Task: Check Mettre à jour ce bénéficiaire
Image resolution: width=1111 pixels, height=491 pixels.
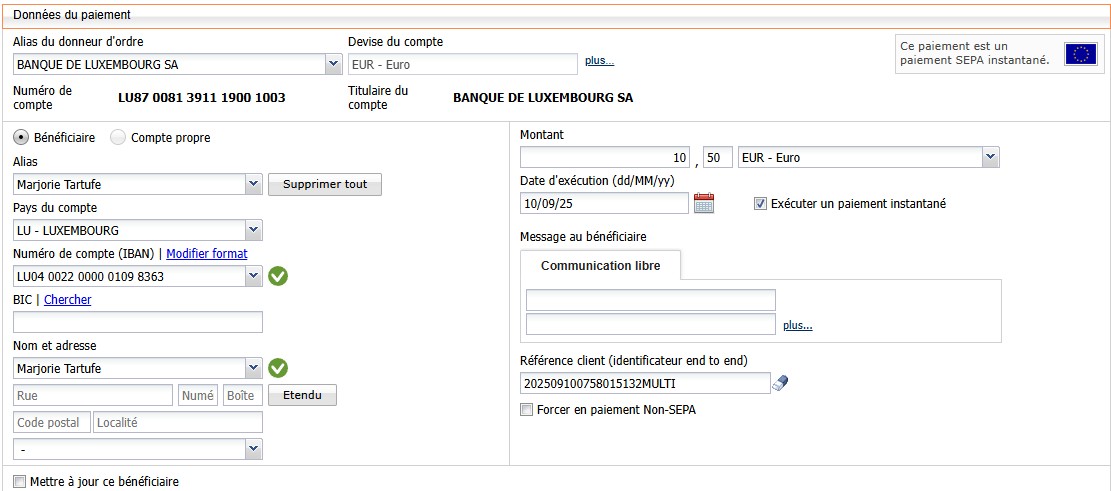Action: (x=20, y=482)
